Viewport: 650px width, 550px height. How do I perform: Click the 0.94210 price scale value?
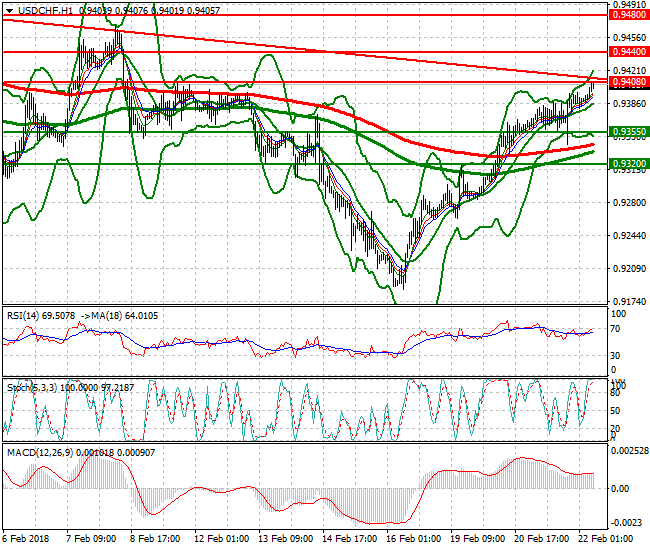coord(629,70)
